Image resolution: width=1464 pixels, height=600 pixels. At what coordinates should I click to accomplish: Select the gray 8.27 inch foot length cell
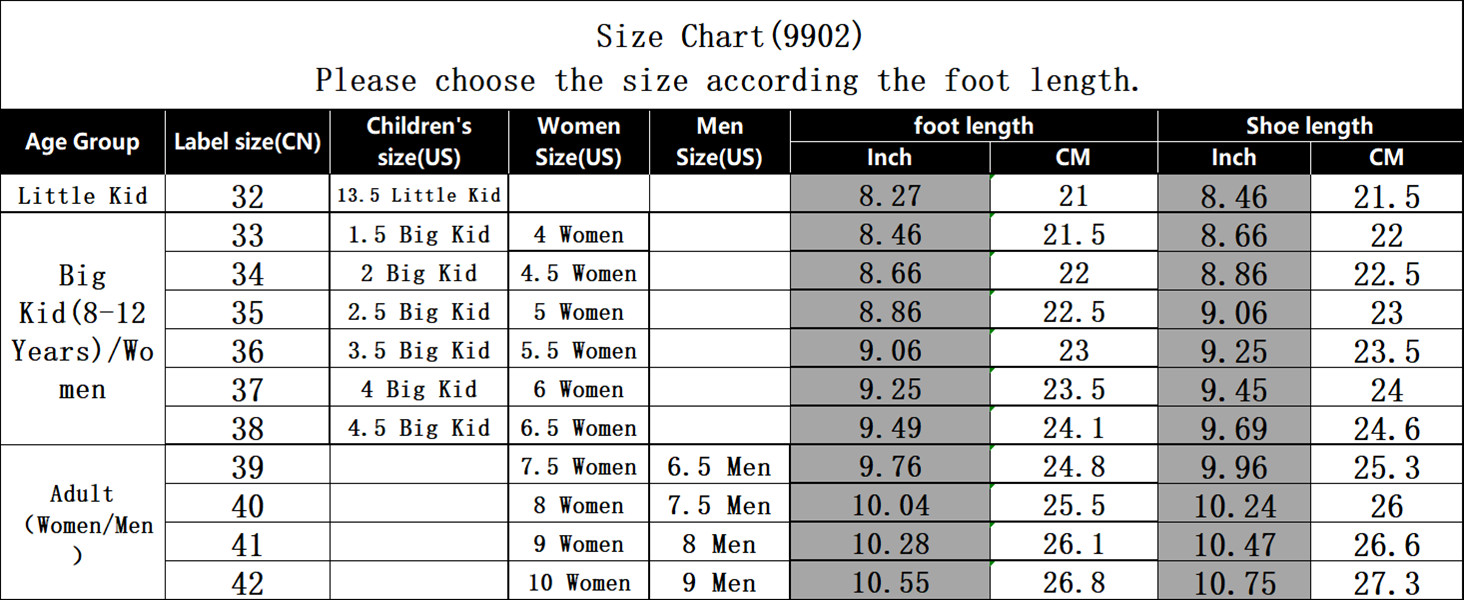(x=890, y=195)
